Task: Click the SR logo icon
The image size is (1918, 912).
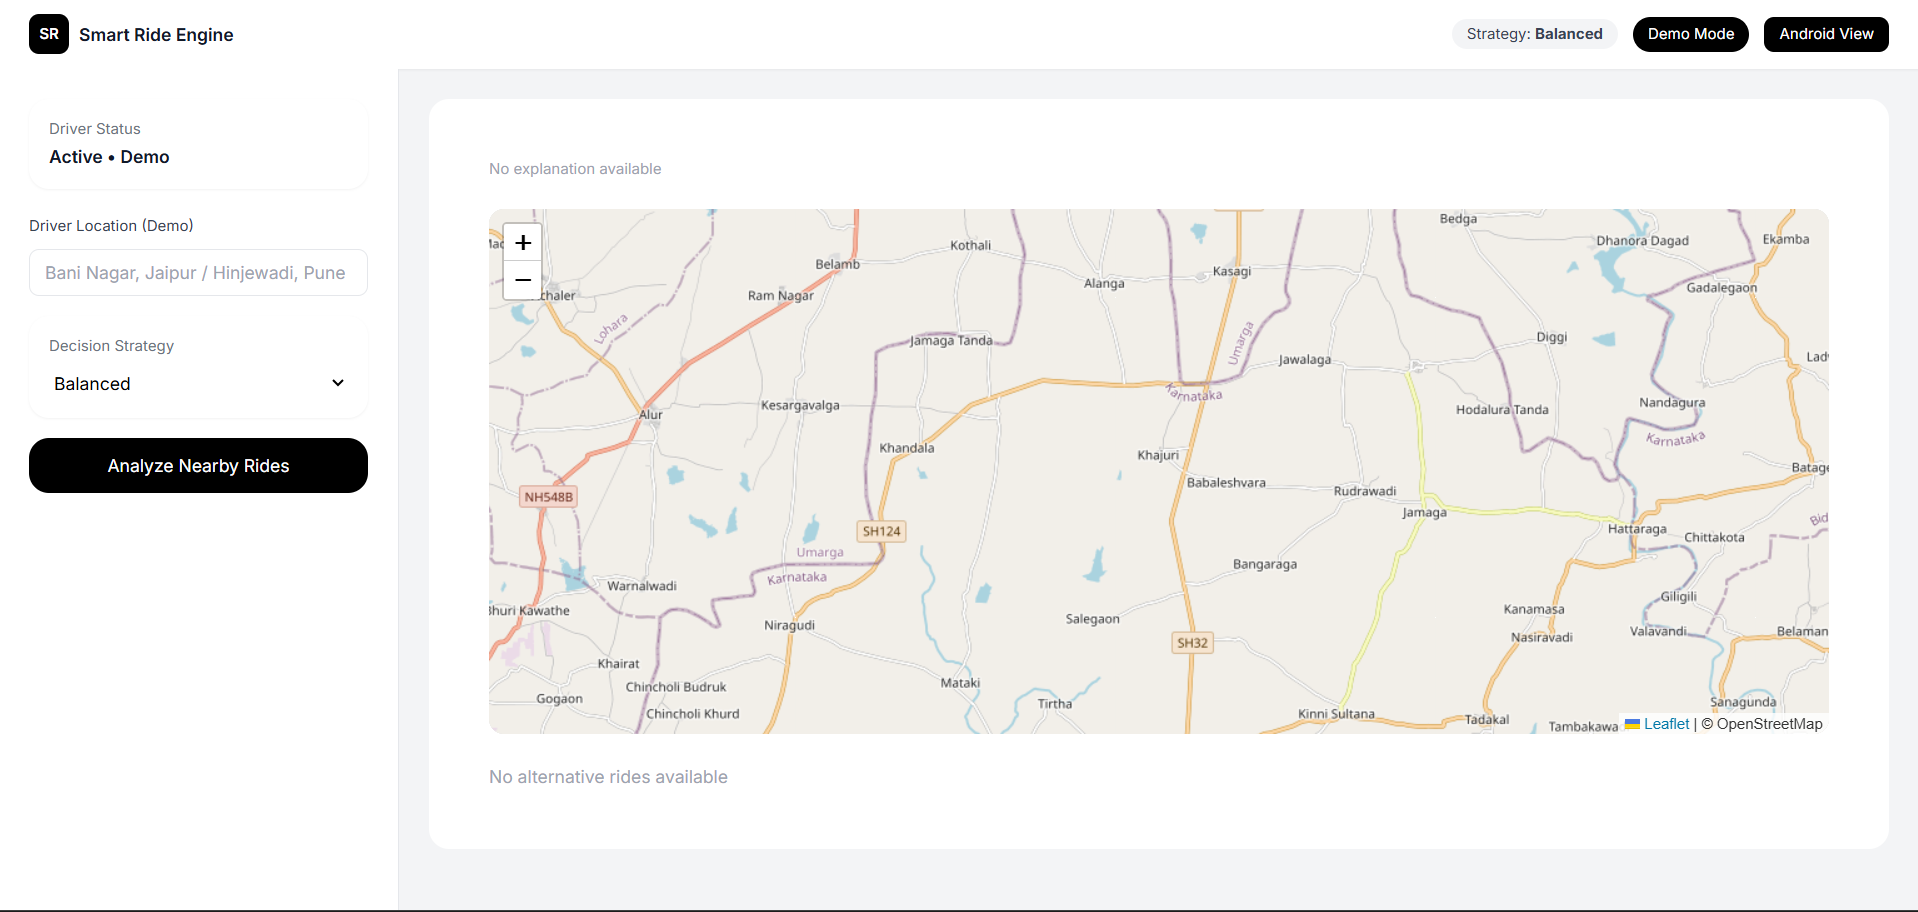Action: point(49,34)
